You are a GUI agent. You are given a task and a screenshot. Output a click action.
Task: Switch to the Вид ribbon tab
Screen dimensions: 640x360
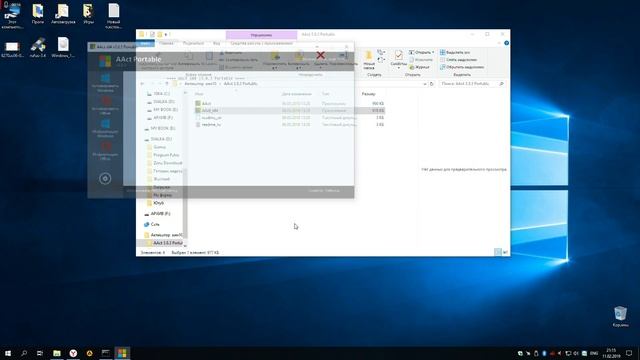[x=216, y=43]
